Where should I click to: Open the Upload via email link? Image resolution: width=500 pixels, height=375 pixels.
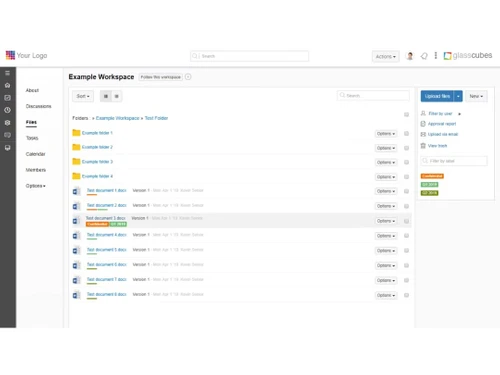(443, 134)
